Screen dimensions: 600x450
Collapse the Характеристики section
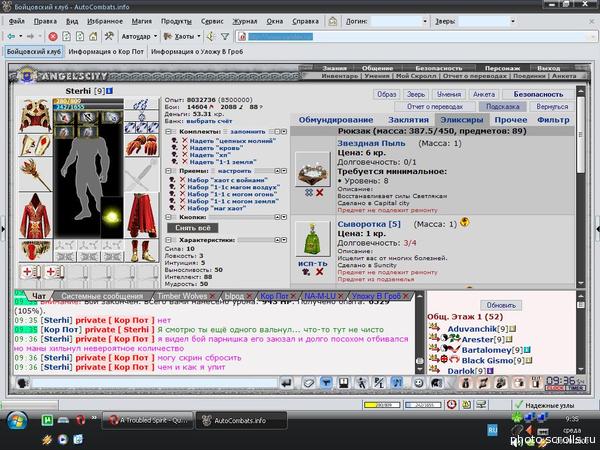pyautogui.click(x=169, y=240)
